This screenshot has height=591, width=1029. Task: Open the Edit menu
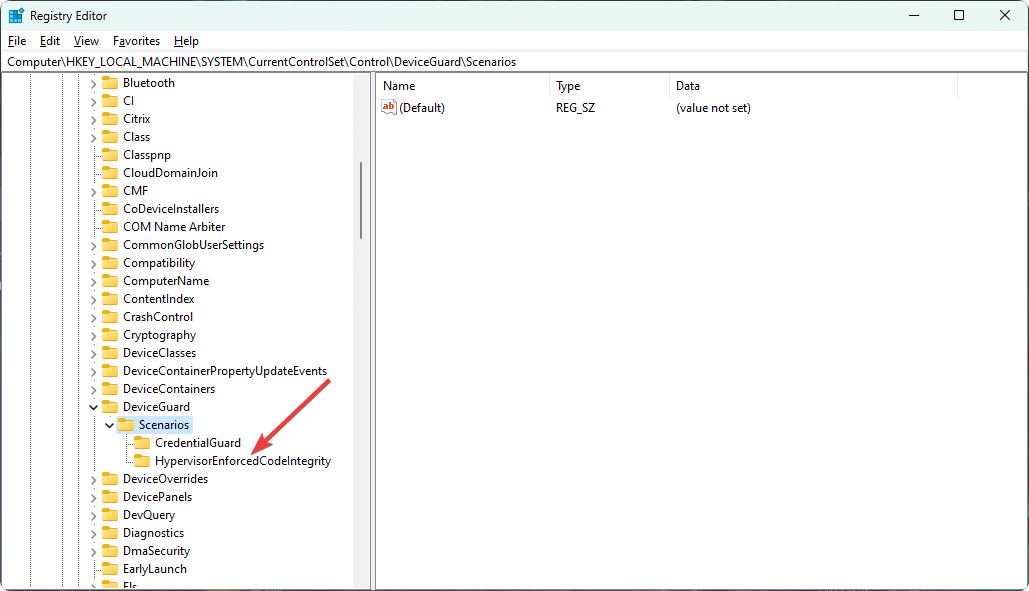pos(50,41)
